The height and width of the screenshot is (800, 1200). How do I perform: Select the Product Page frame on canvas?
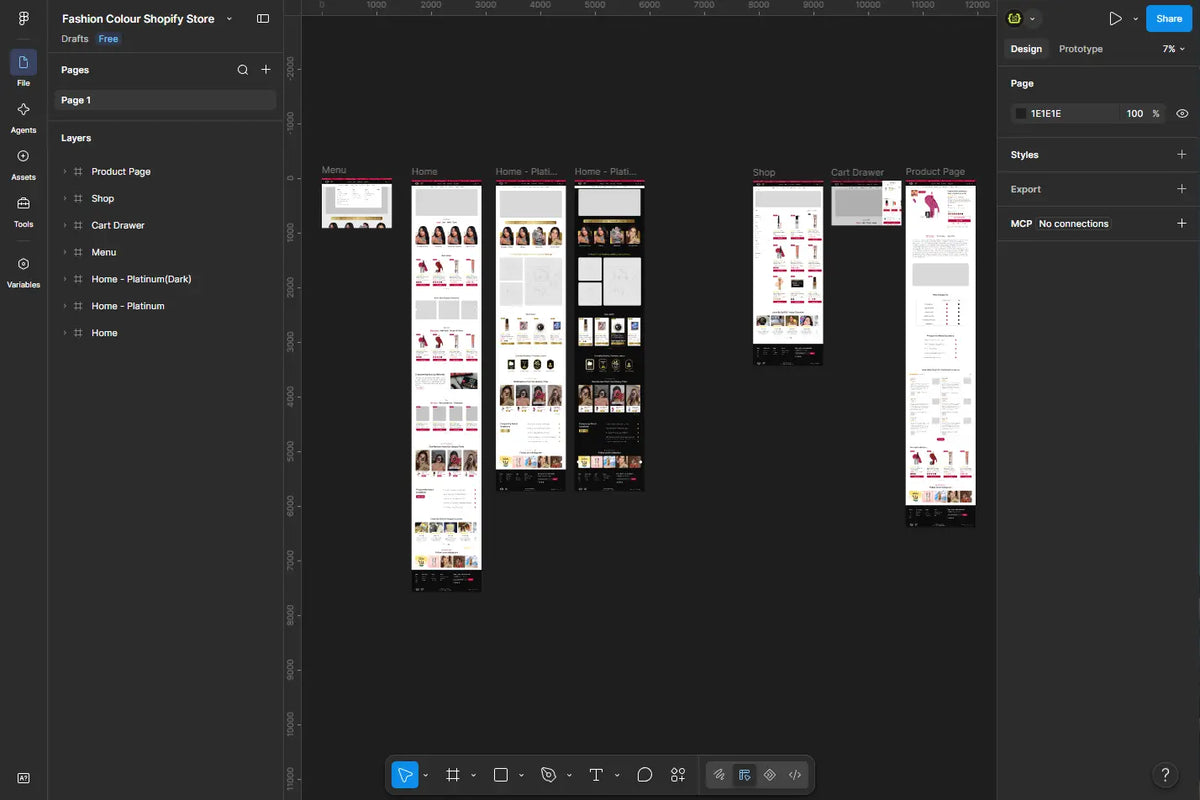940,353
